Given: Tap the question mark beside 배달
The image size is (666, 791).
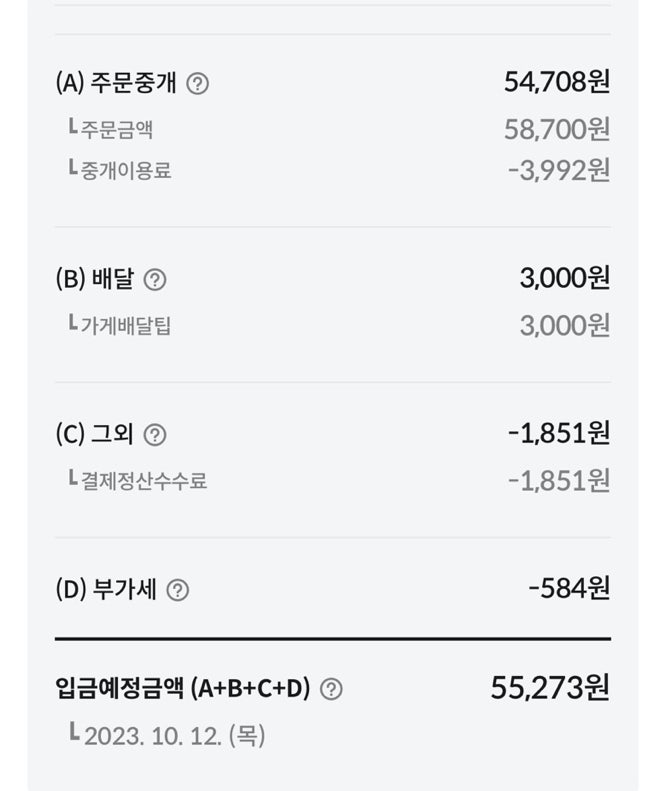Looking at the screenshot, I should [x=155, y=280].
